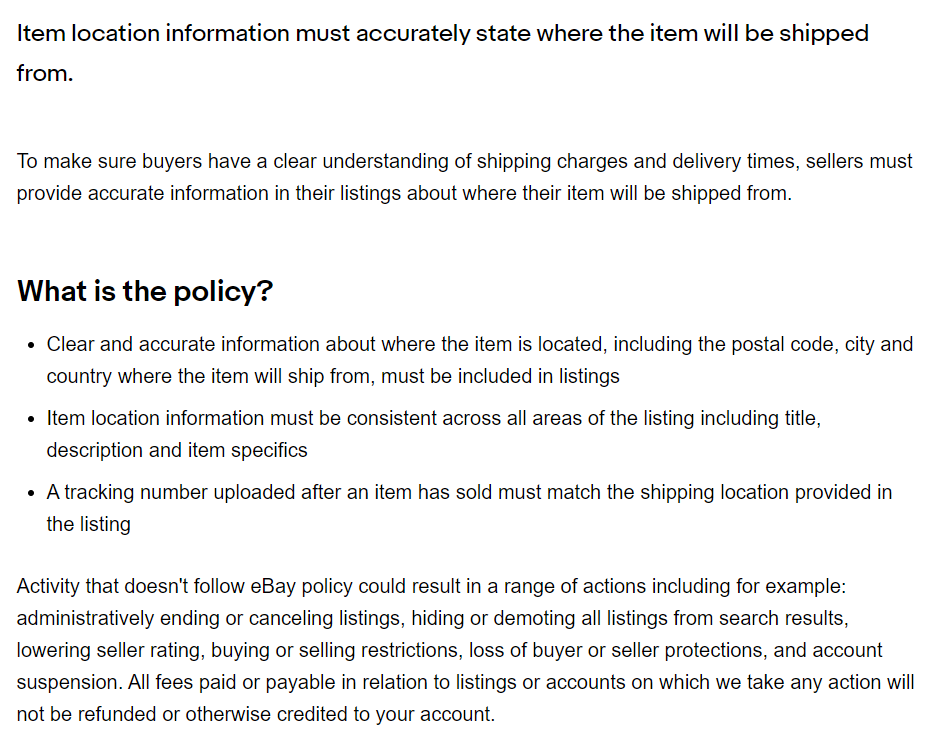Click the first bullet about postal code
Viewport: 936px width, 742px height.
click(x=480, y=360)
